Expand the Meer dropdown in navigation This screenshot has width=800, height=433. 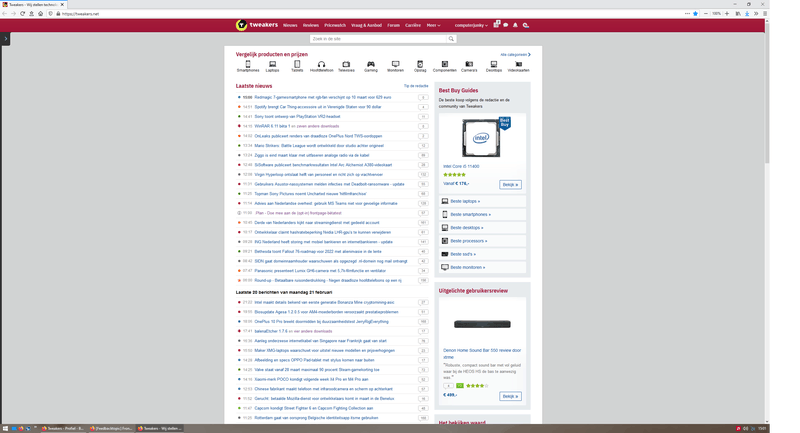point(433,25)
